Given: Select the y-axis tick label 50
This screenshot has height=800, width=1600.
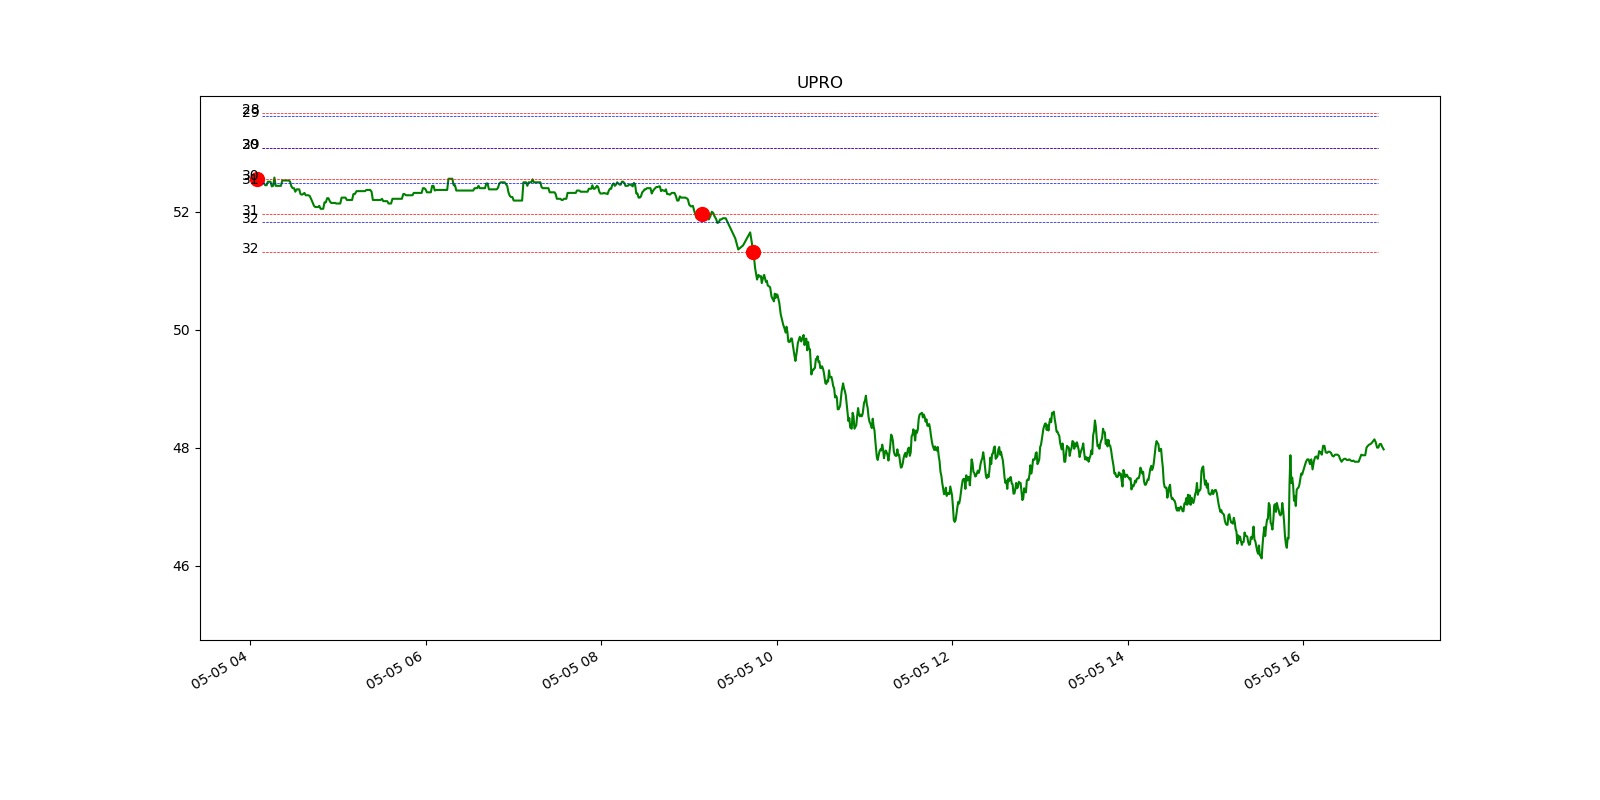Looking at the screenshot, I should click(181, 330).
